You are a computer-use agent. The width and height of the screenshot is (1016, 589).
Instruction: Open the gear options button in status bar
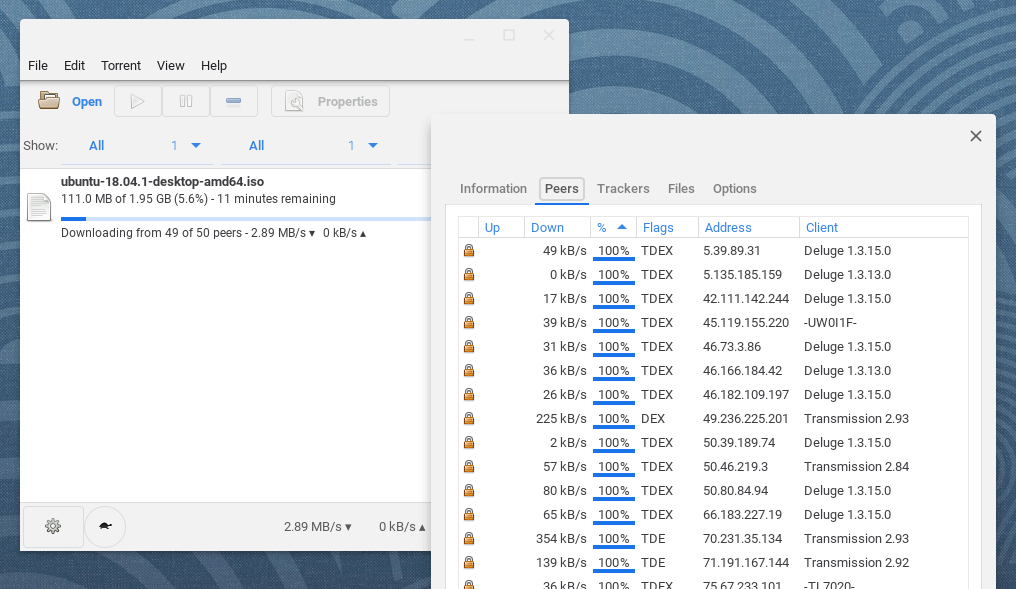coord(53,526)
